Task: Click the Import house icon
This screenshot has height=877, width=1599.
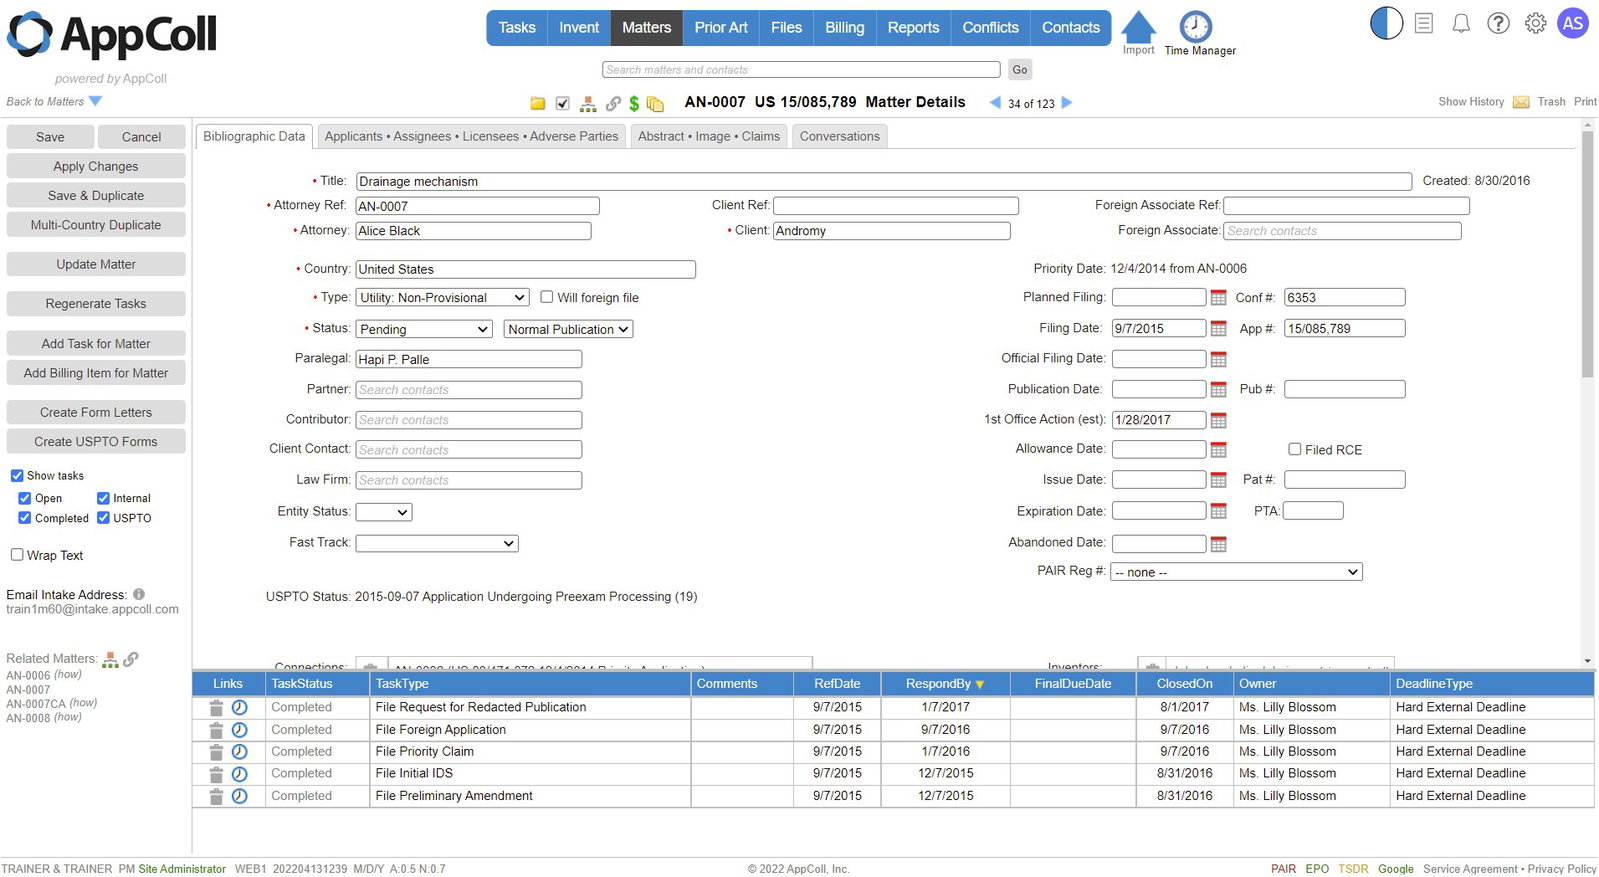Action: (1138, 27)
